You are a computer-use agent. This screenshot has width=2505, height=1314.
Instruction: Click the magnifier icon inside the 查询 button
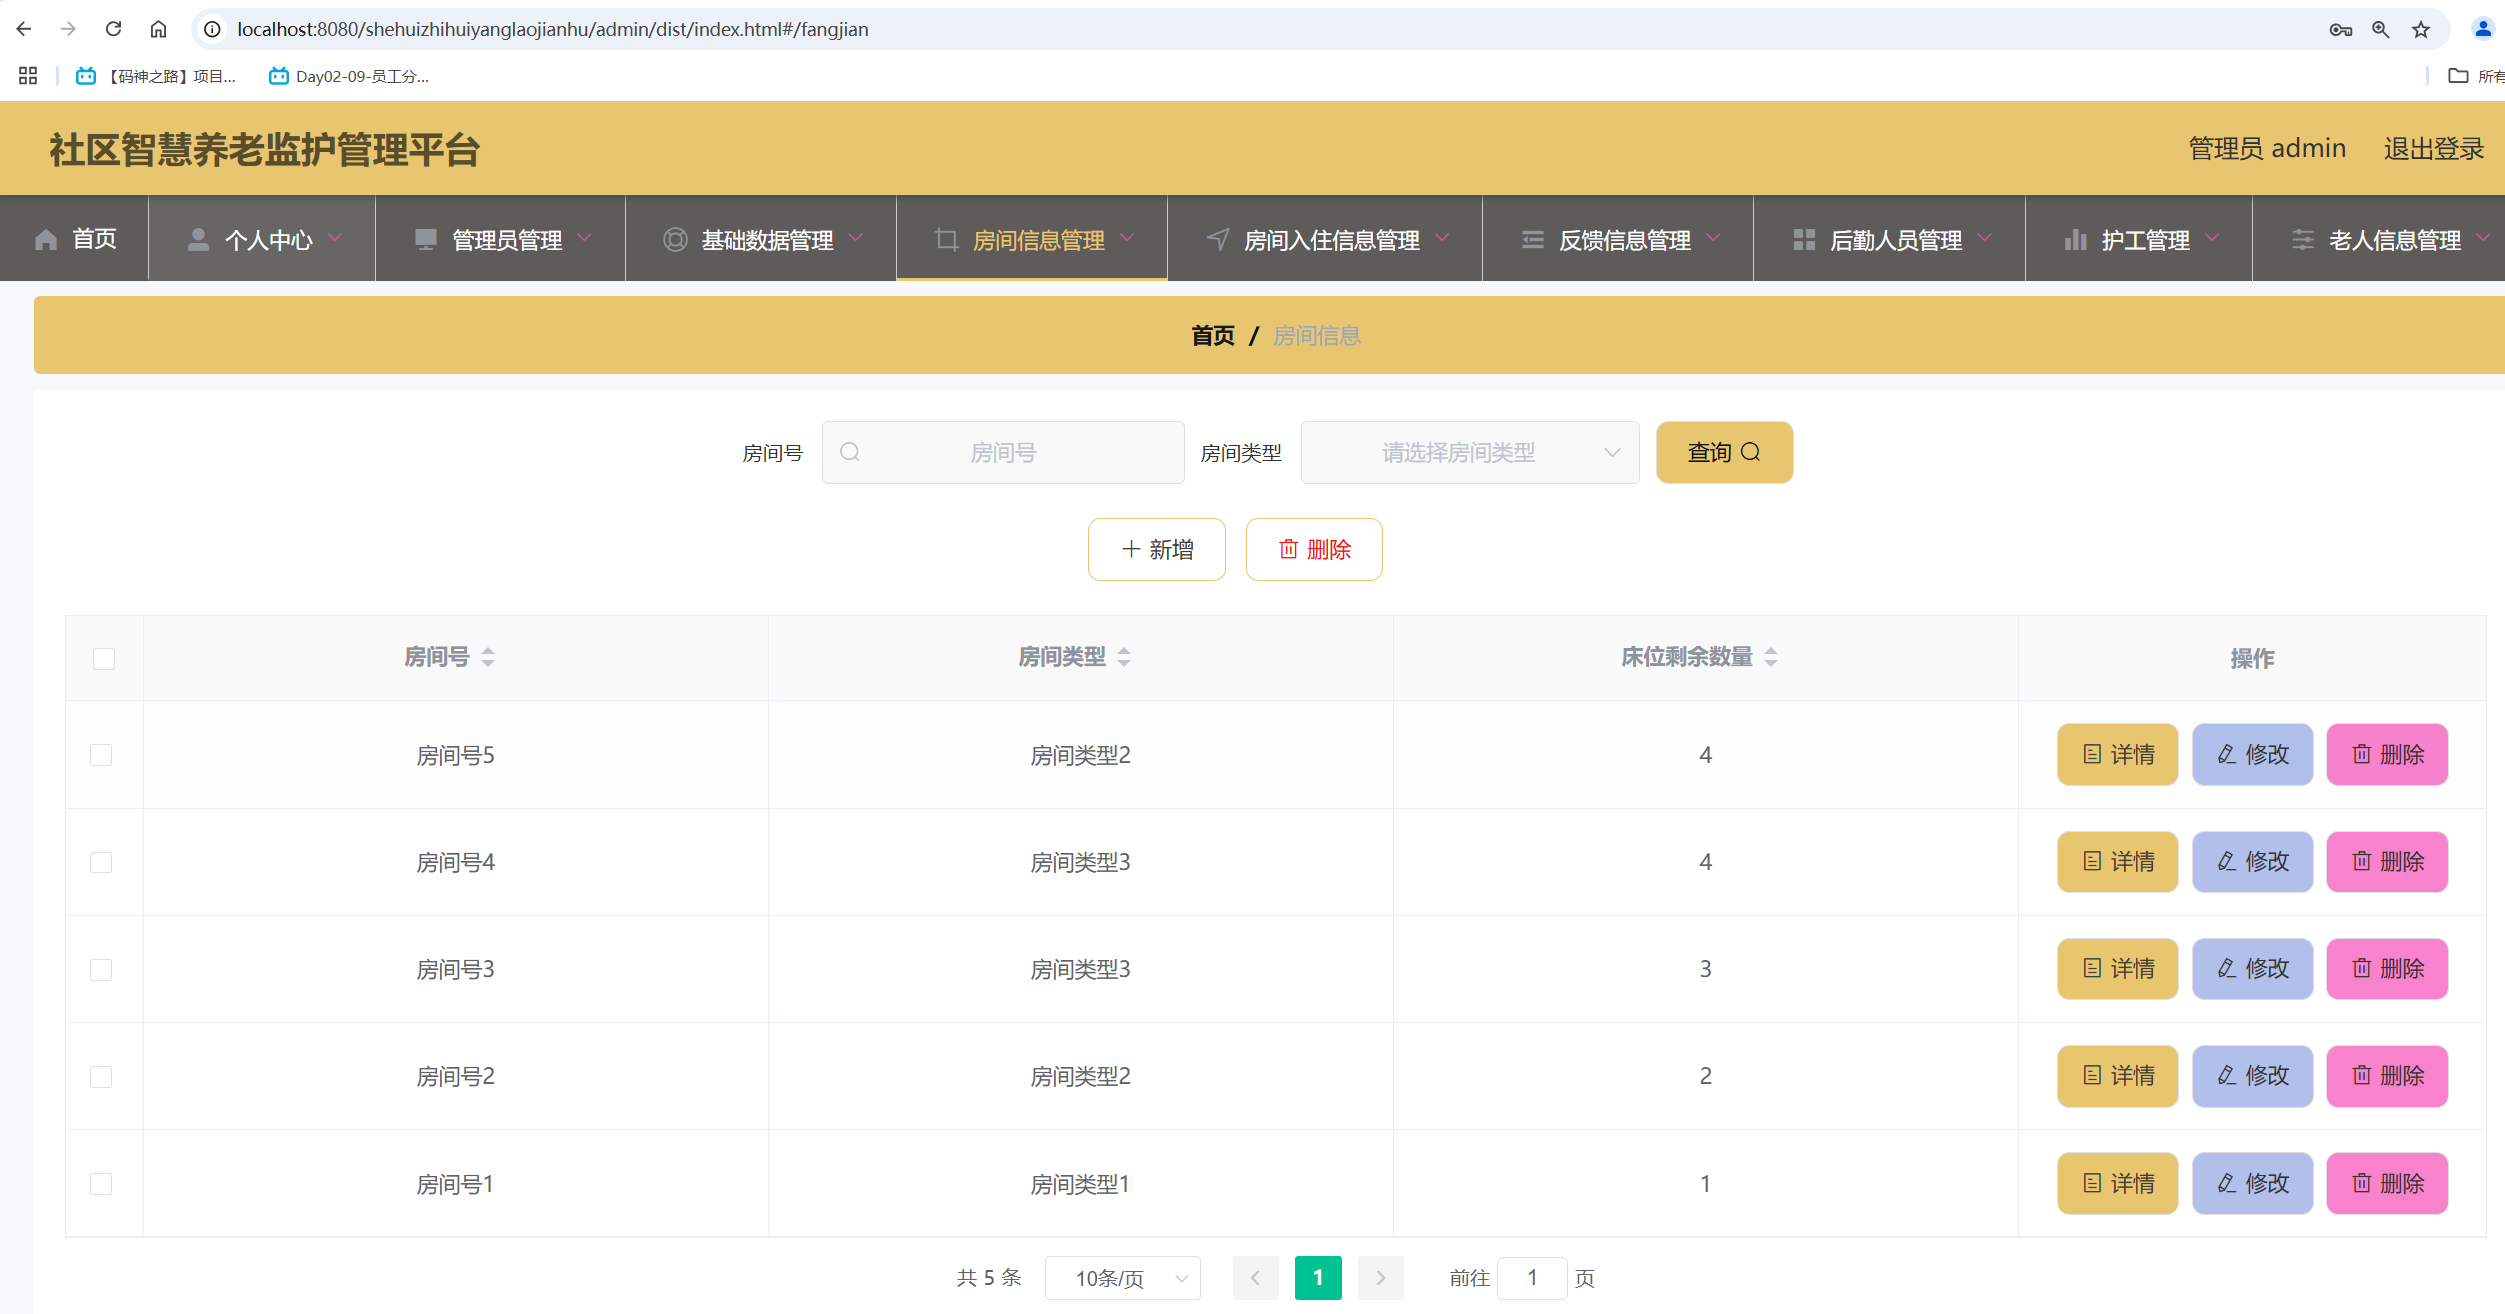pyautogui.click(x=1752, y=452)
